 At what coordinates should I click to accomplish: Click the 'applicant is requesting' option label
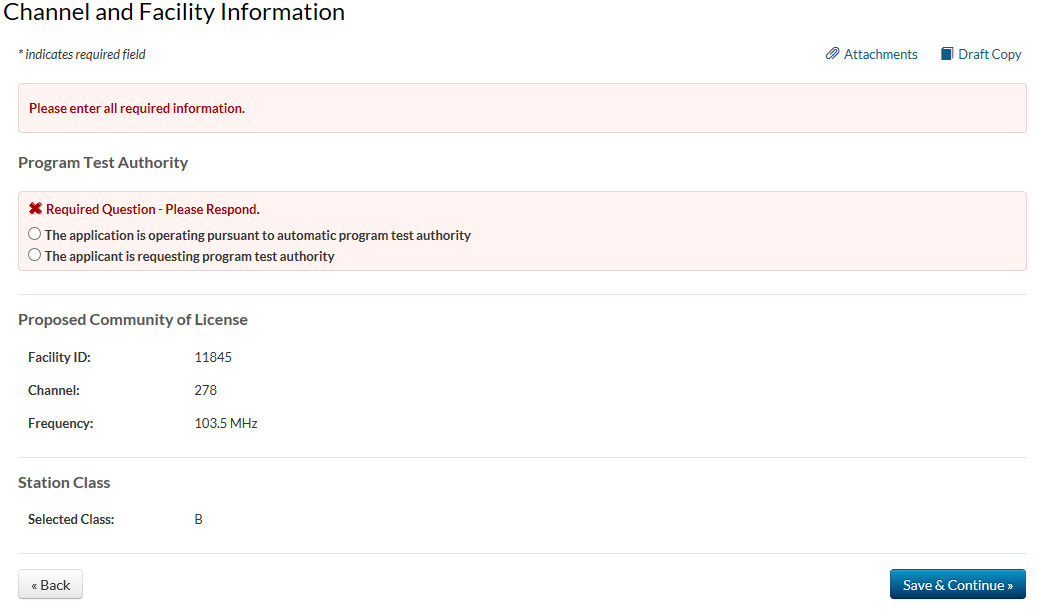pyautogui.click(x=189, y=256)
